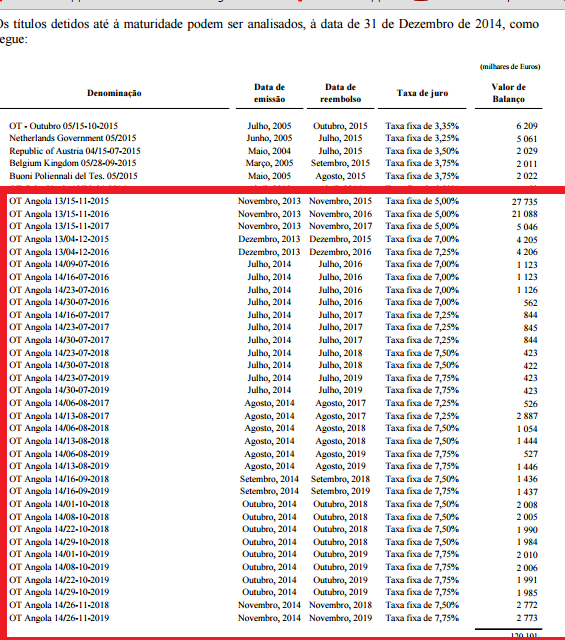Click balance value '2 008'

click(x=527, y=504)
